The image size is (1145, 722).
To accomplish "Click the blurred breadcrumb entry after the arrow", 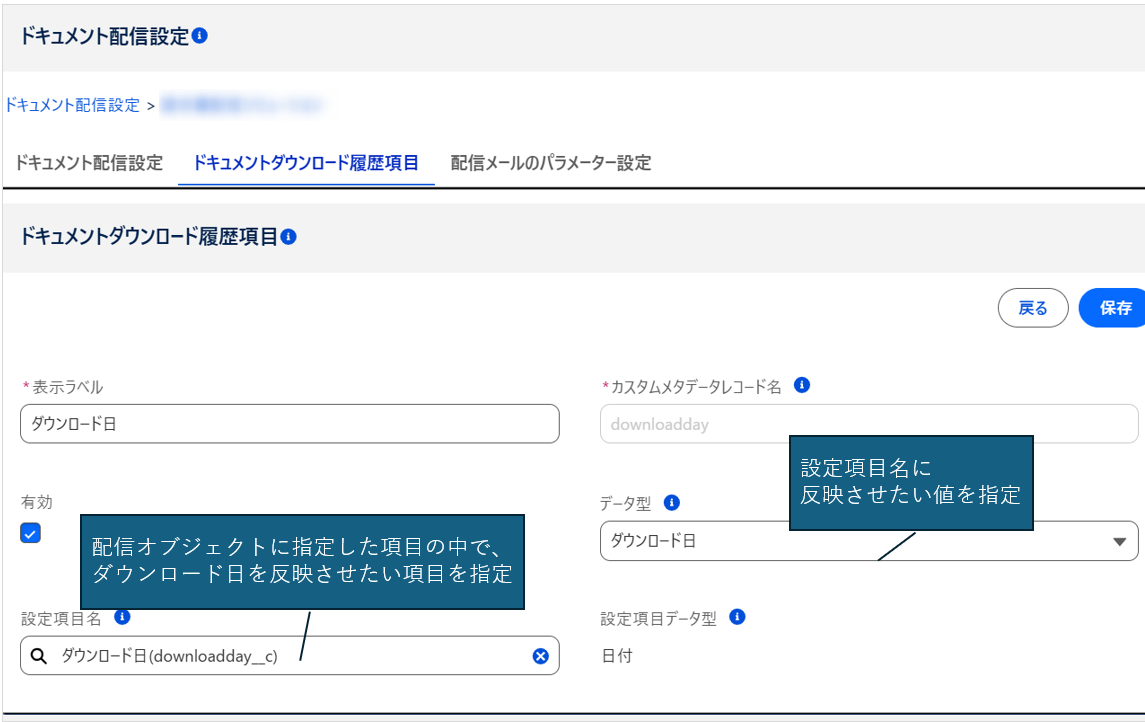I will (241, 104).
